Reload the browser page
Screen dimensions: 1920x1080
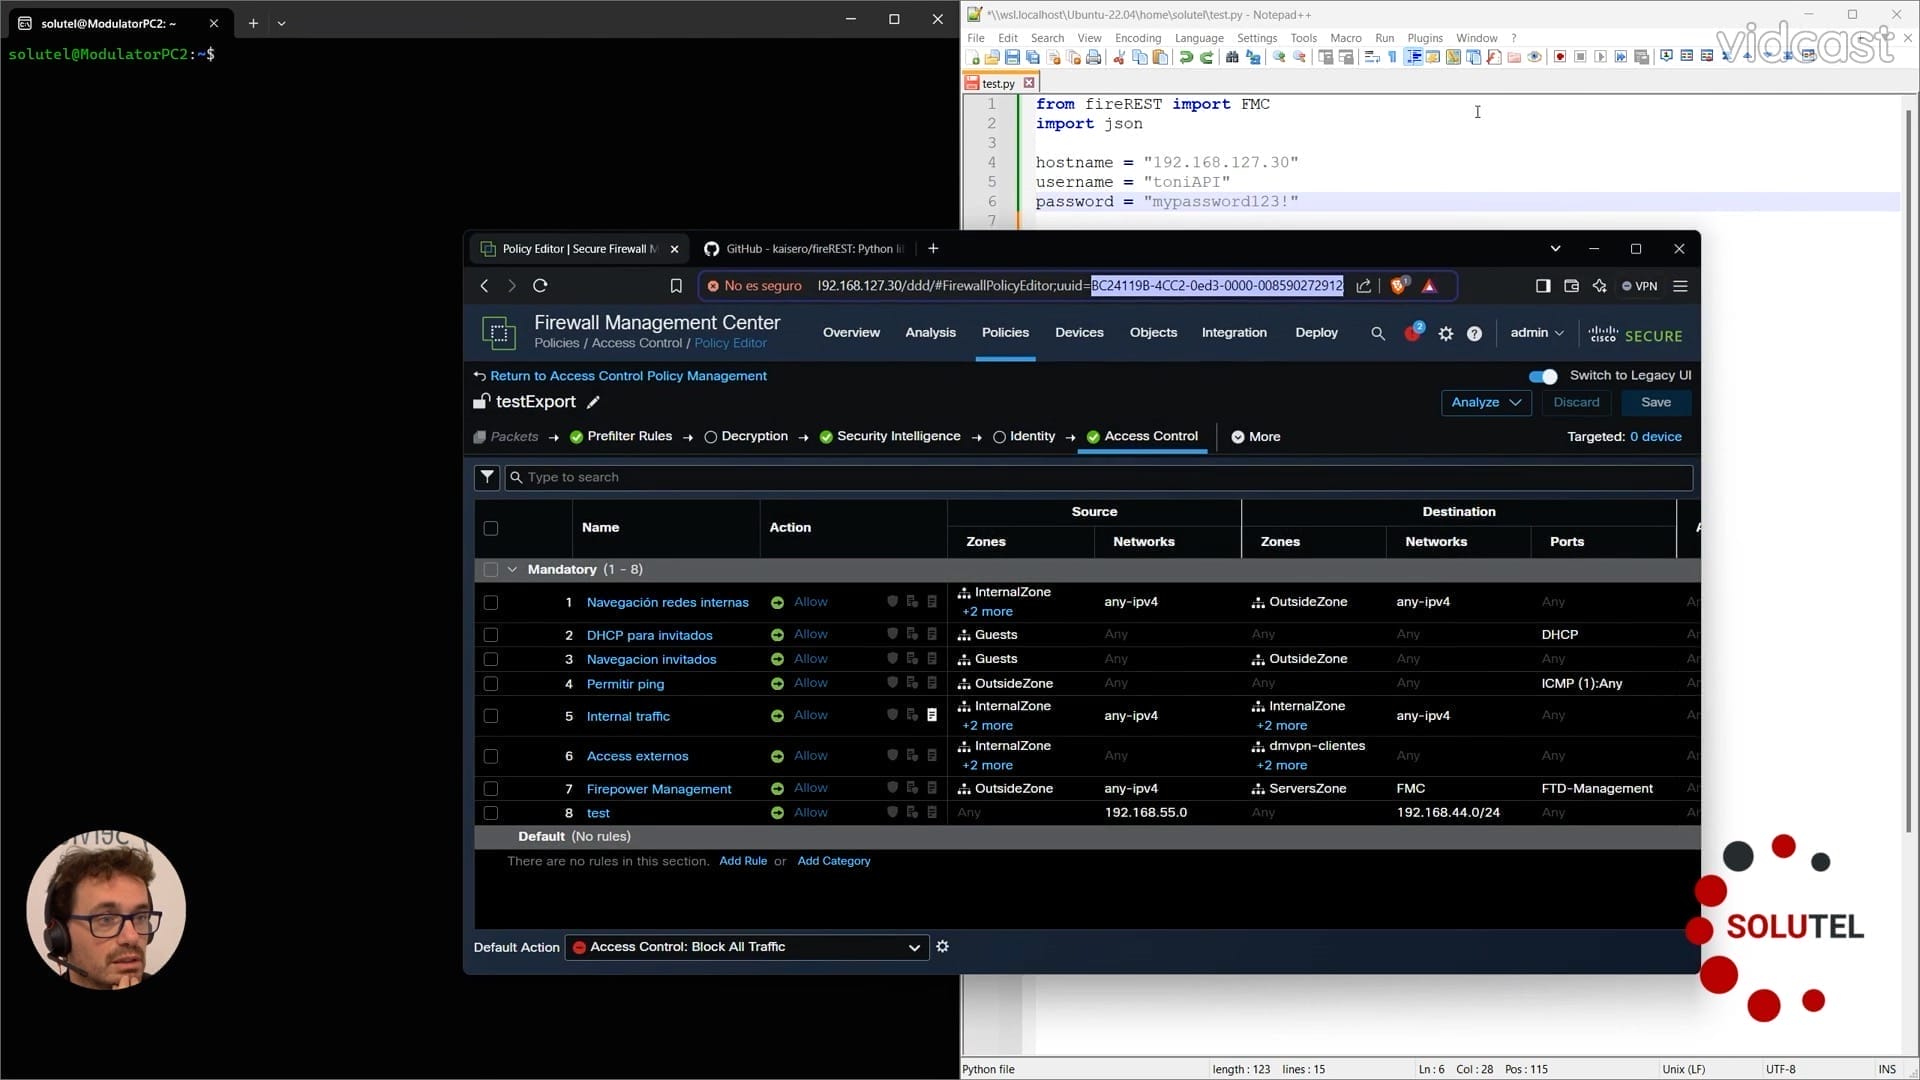540,286
